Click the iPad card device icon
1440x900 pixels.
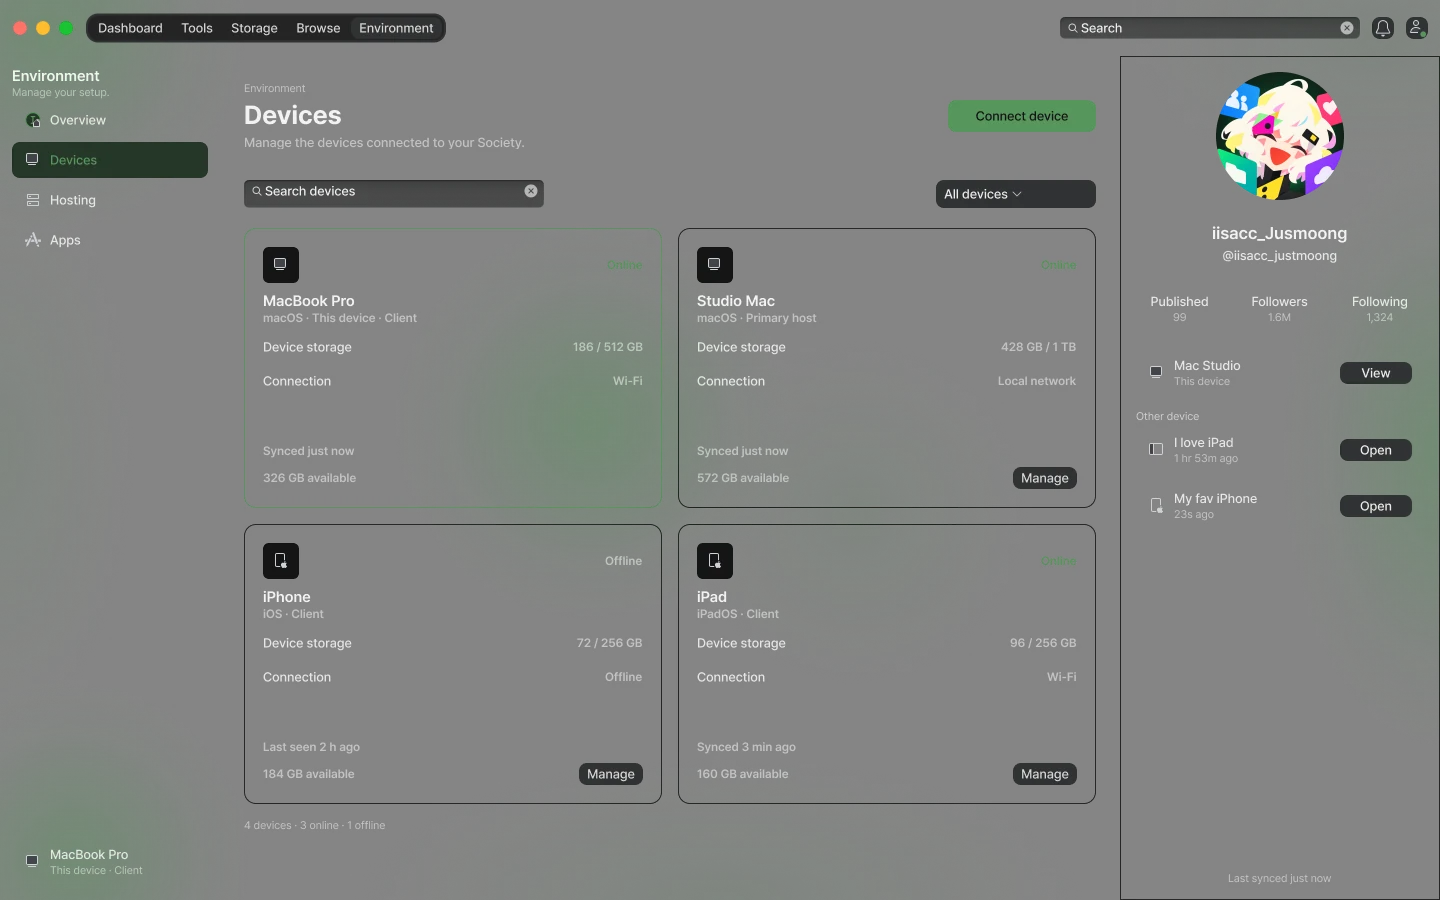pos(715,561)
